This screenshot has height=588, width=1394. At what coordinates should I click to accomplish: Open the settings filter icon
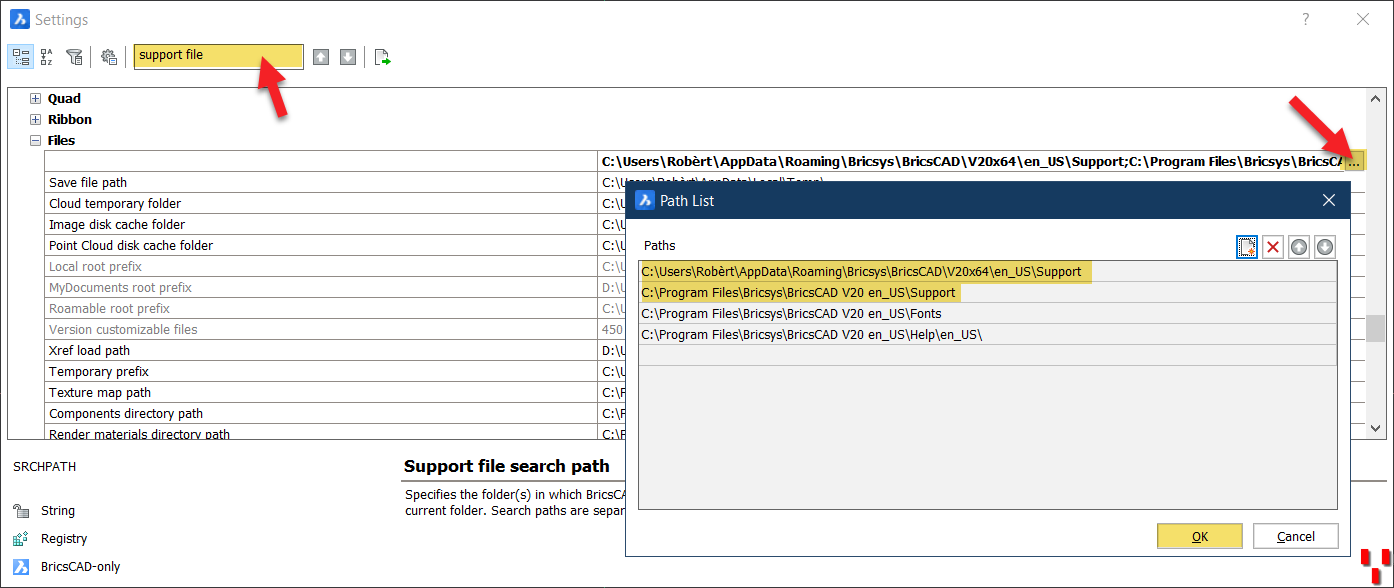click(74, 56)
